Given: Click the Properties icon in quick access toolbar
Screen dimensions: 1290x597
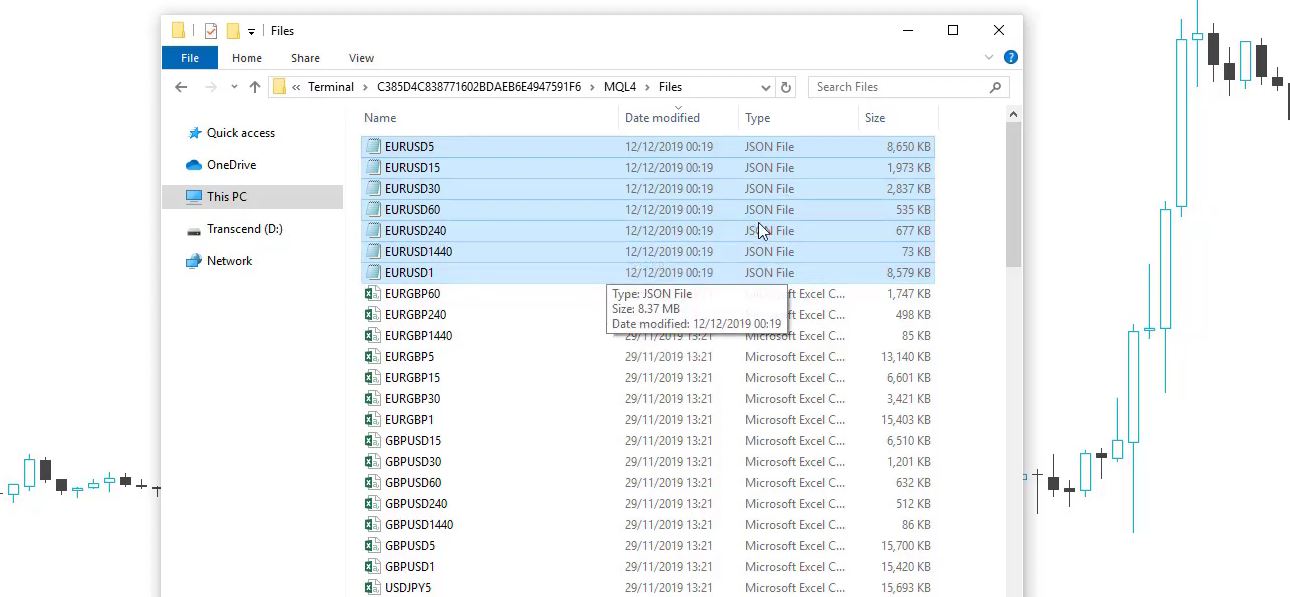Looking at the screenshot, I should coord(209,30).
